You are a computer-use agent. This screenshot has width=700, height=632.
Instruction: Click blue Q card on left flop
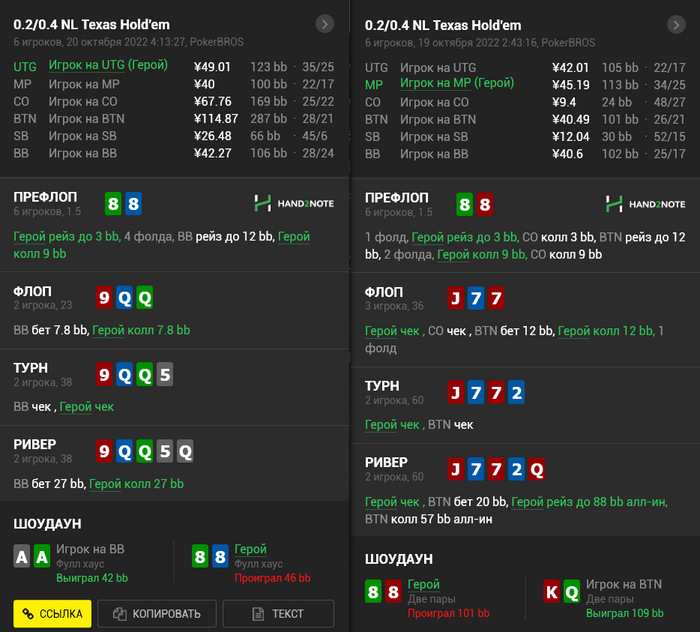[x=125, y=298]
